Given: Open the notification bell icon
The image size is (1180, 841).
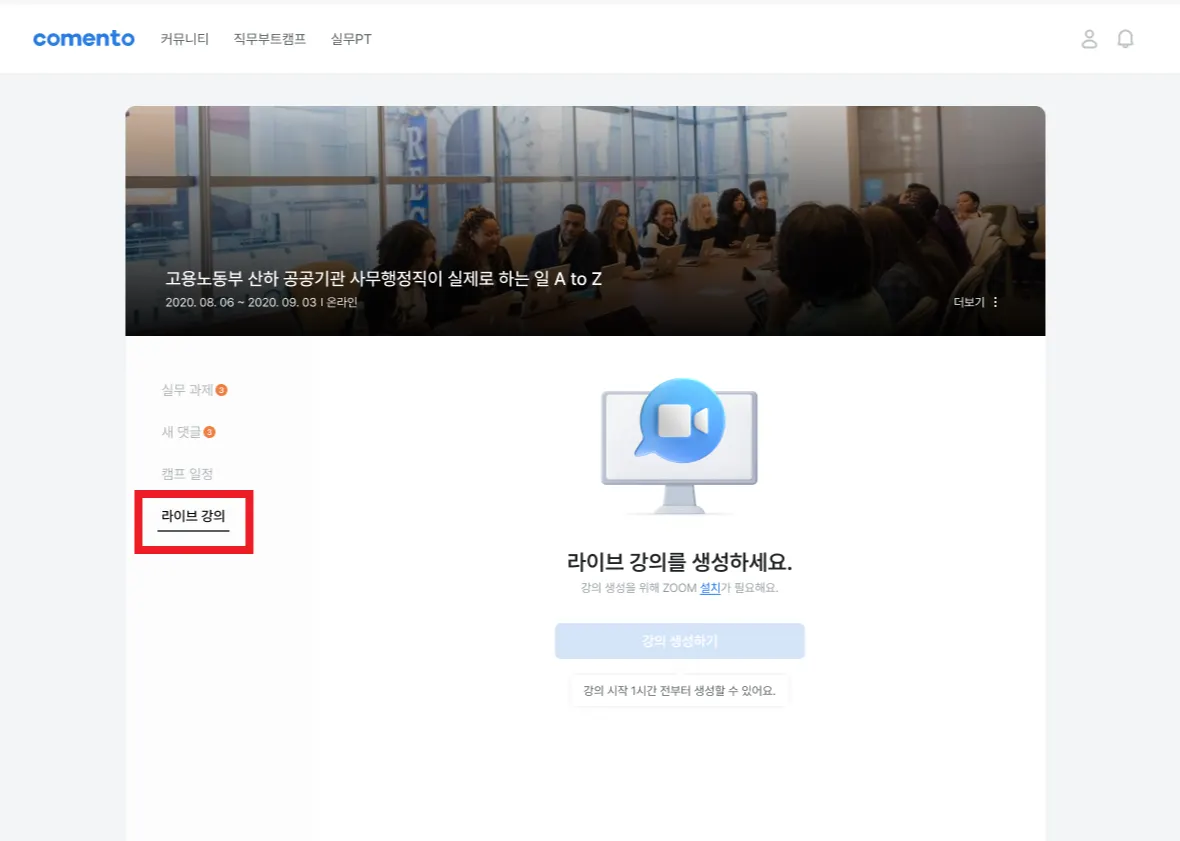Looking at the screenshot, I should [1125, 39].
